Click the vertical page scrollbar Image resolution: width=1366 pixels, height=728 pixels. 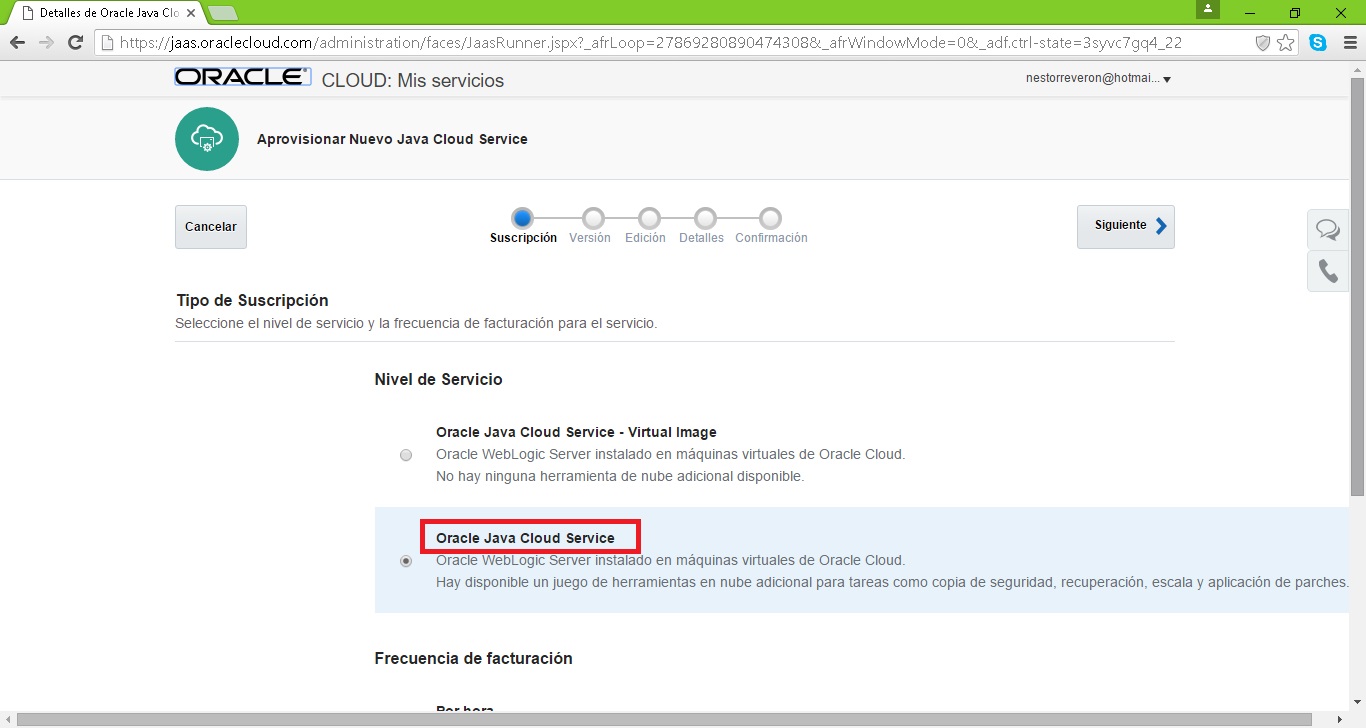(x=1357, y=300)
